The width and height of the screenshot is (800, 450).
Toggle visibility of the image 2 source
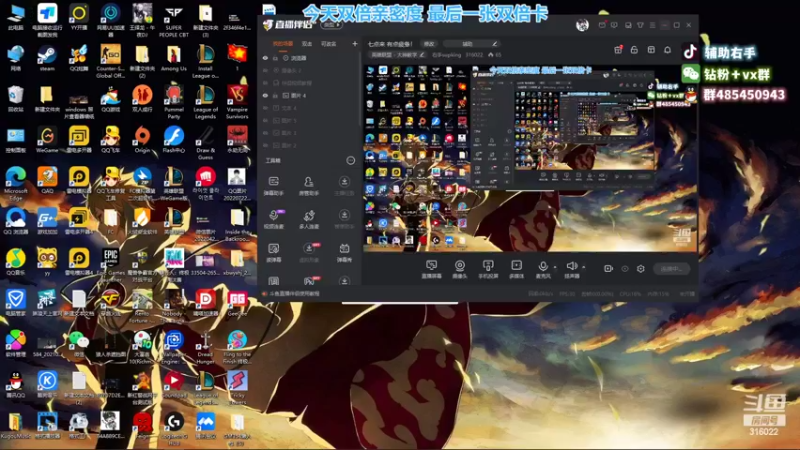265,145
